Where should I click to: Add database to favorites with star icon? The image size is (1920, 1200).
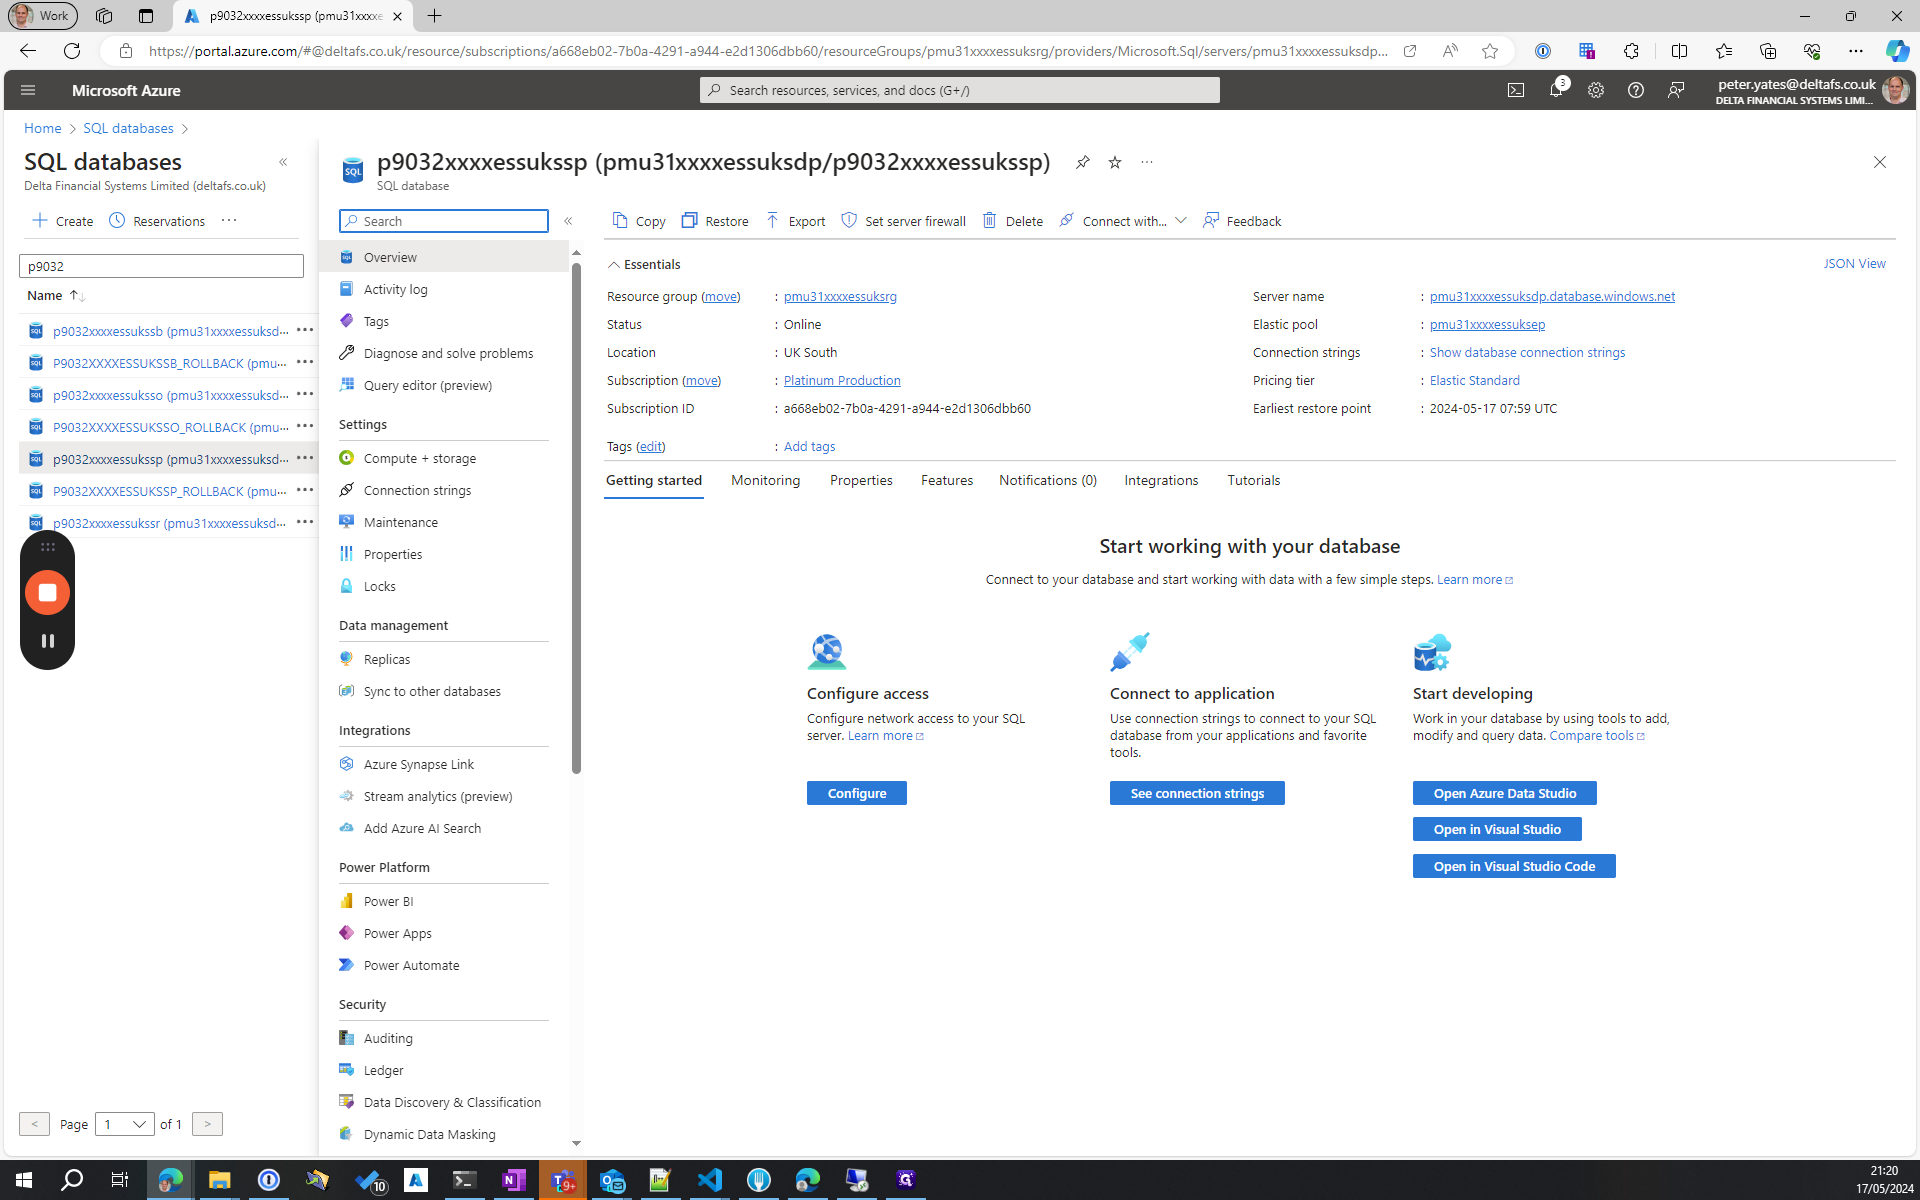click(x=1115, y=162)
